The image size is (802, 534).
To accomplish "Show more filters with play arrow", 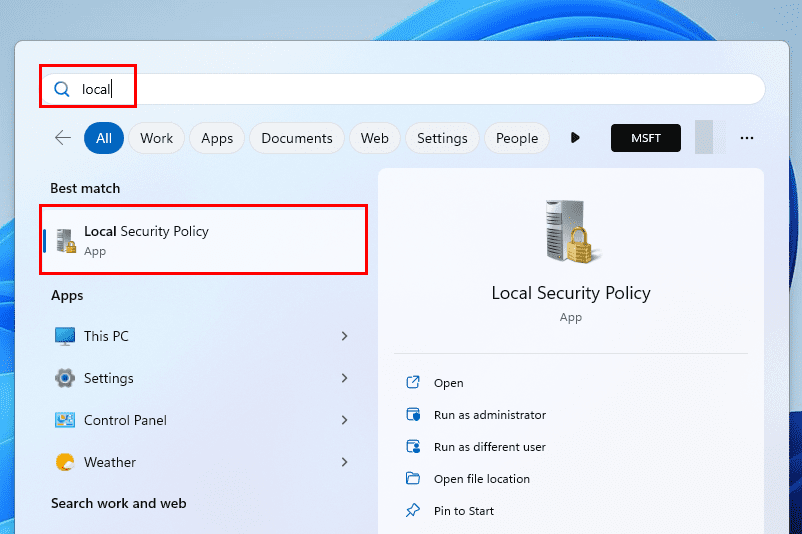I will [575, 138].
